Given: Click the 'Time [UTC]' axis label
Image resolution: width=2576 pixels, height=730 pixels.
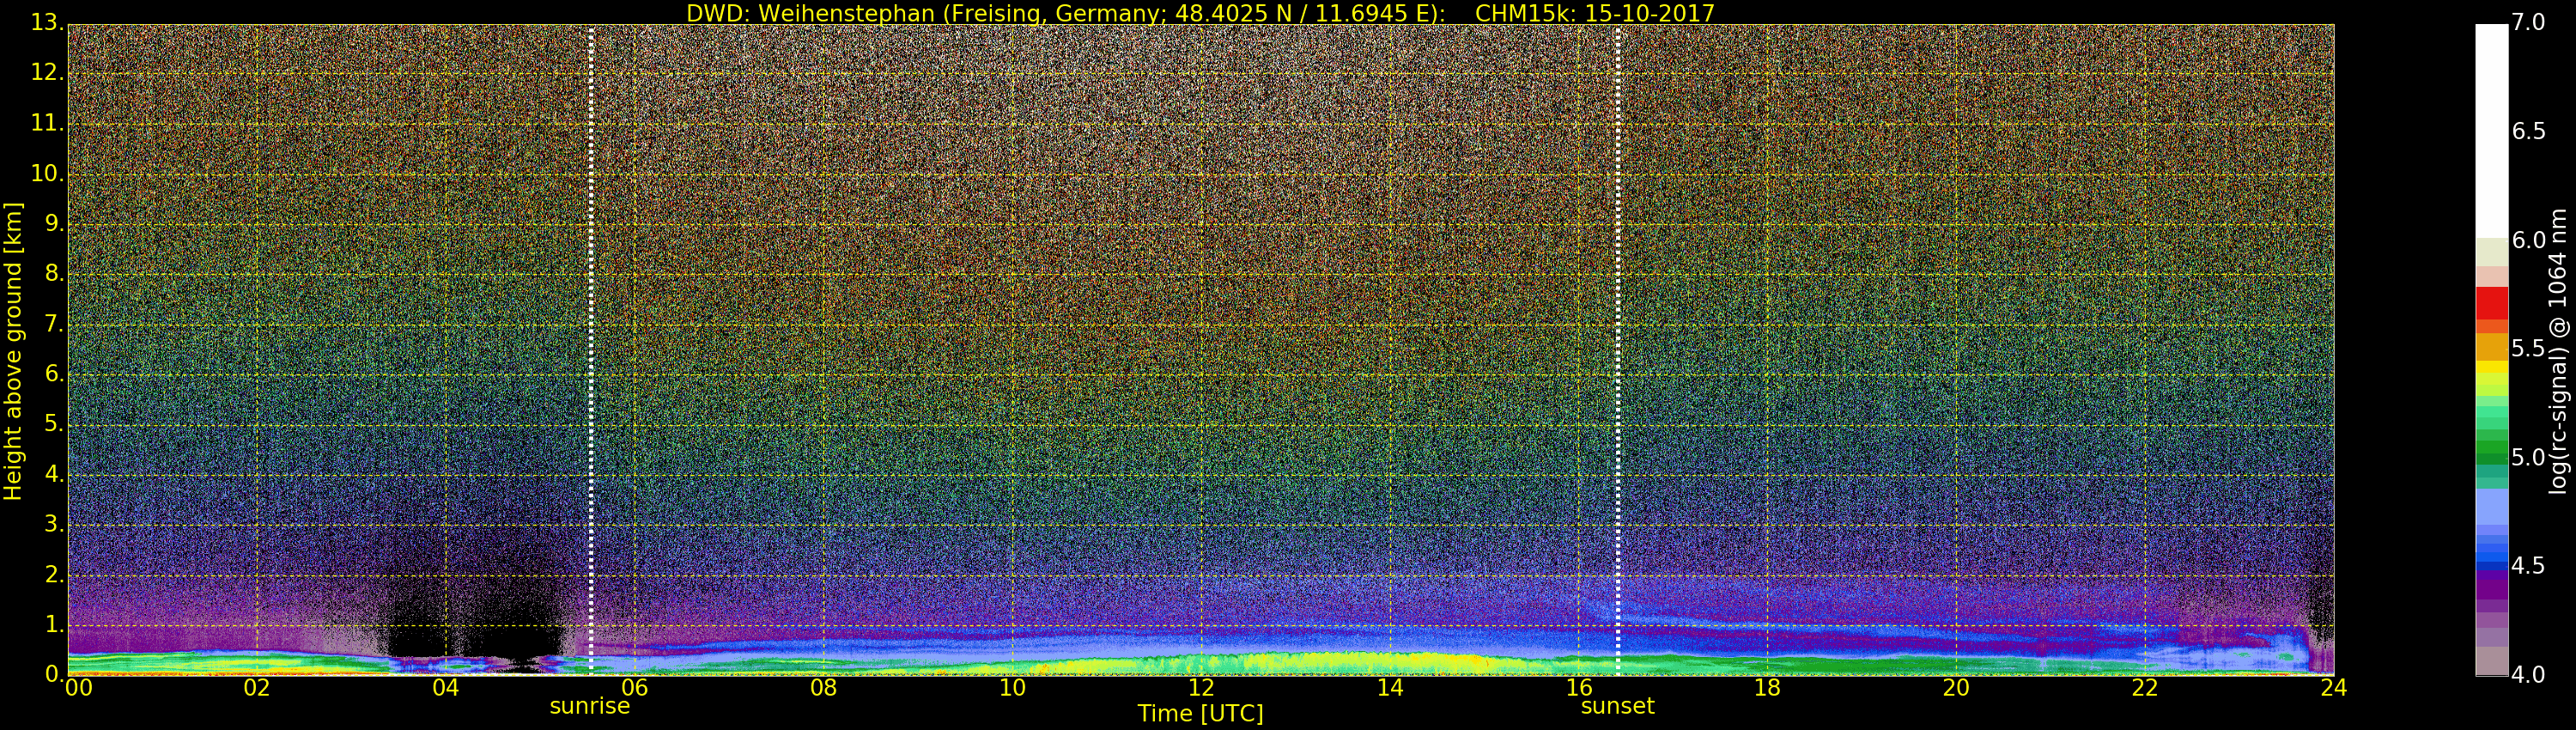Looking at the screenshot, I should [x=1200, y=714].
